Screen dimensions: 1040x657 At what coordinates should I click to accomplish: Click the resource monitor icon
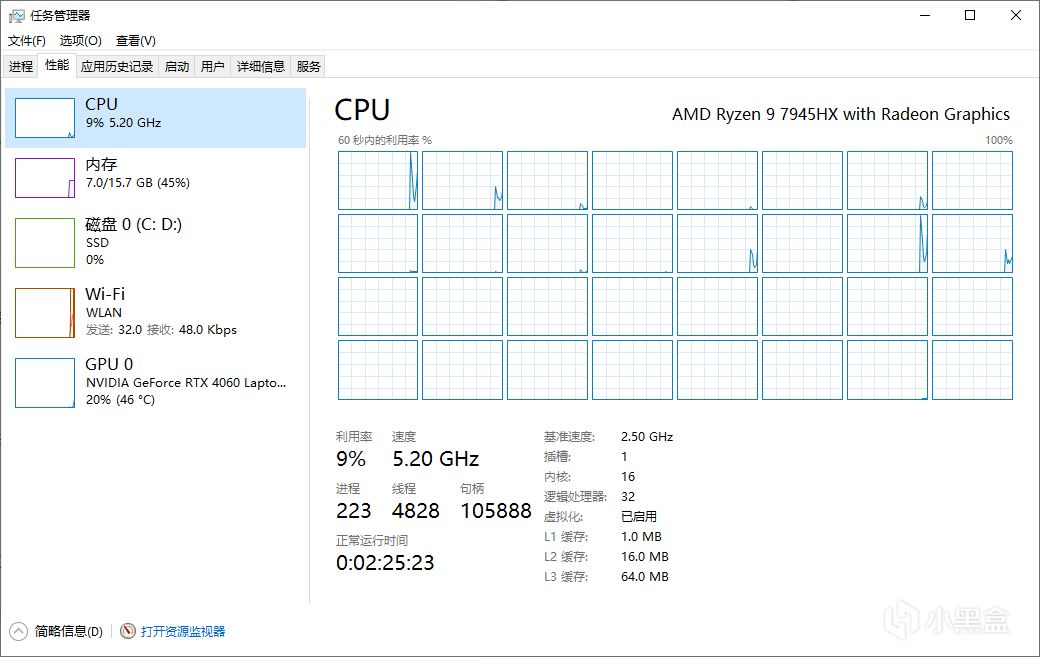pyautogui.click(x=128, y=631)
